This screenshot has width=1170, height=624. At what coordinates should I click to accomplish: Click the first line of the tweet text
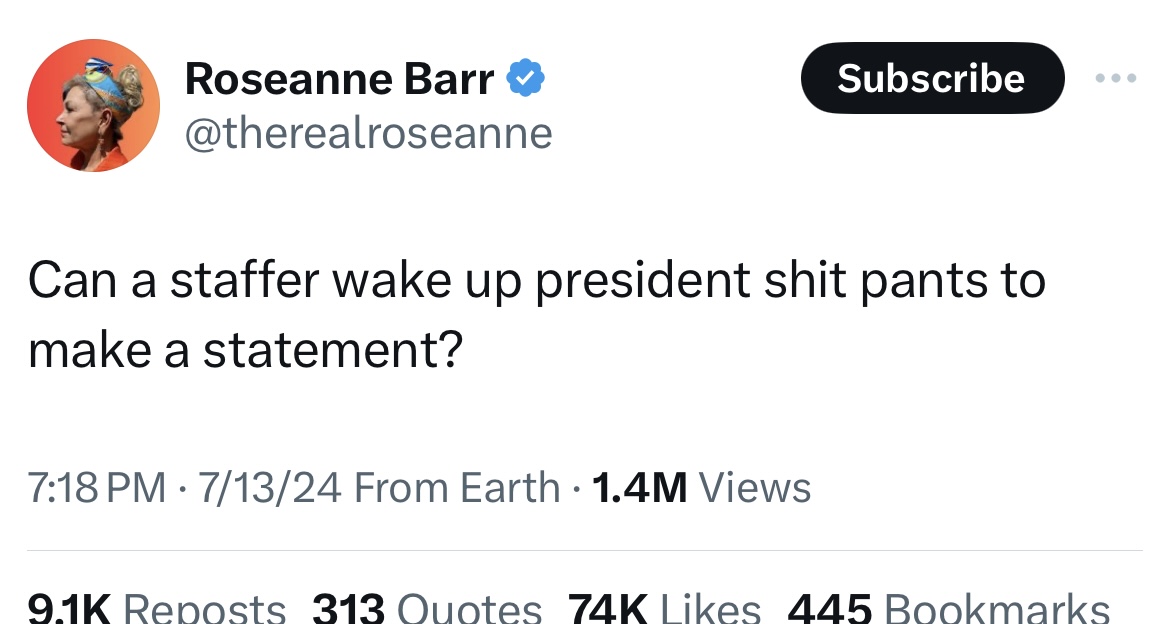click(536, 281)
